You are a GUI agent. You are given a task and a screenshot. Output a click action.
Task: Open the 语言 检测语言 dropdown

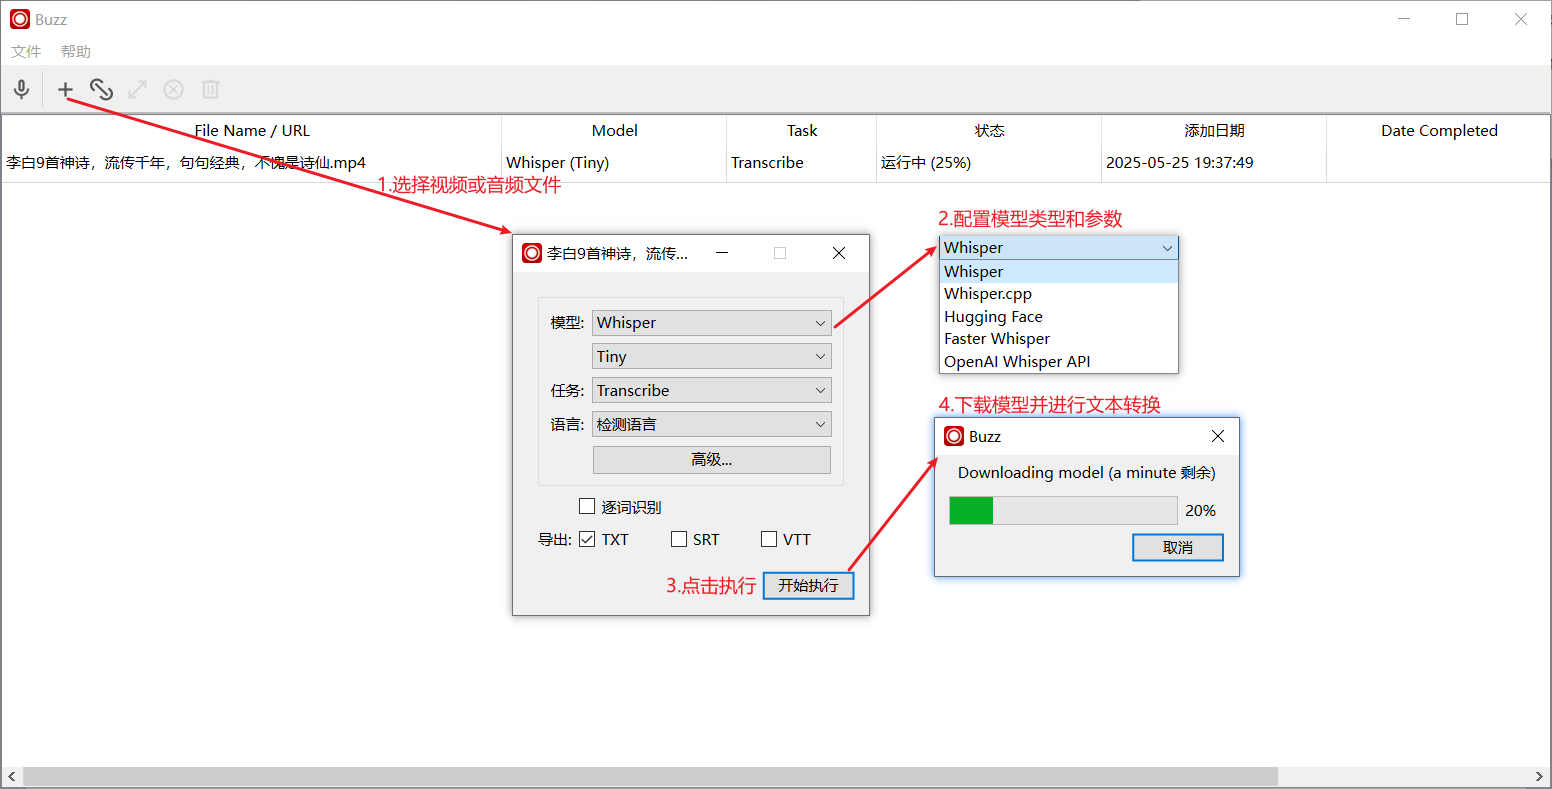coord(712,425)
